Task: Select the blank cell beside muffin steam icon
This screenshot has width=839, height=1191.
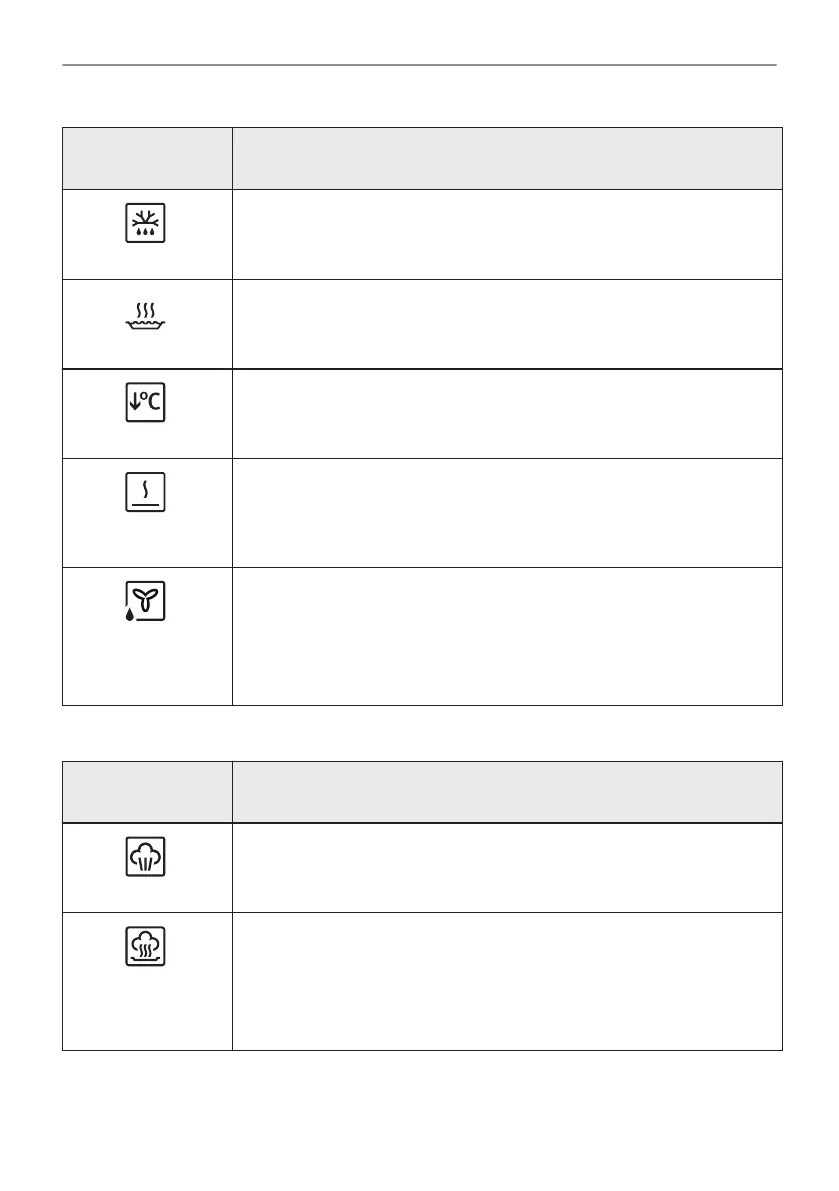Action: (507, 867)
